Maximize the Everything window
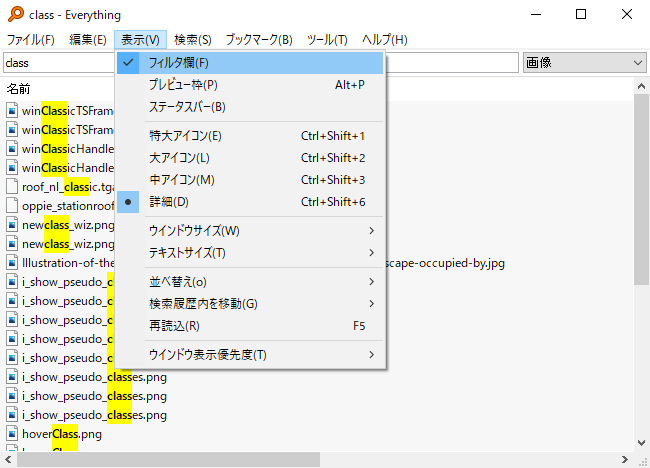The width and height of the screenshot is (650, 468). click(x=581, y=15)
